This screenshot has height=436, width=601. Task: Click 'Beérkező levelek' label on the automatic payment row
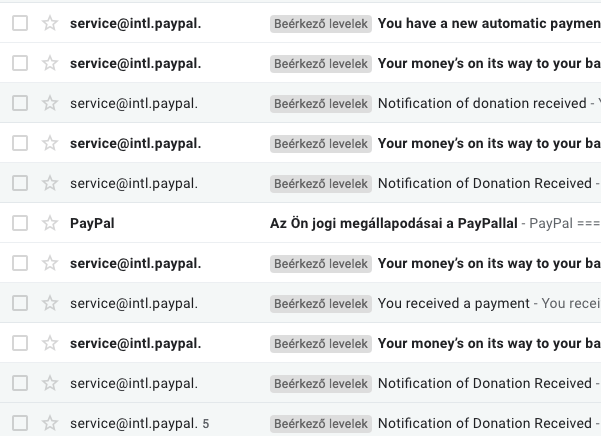(x=321, y=23)
